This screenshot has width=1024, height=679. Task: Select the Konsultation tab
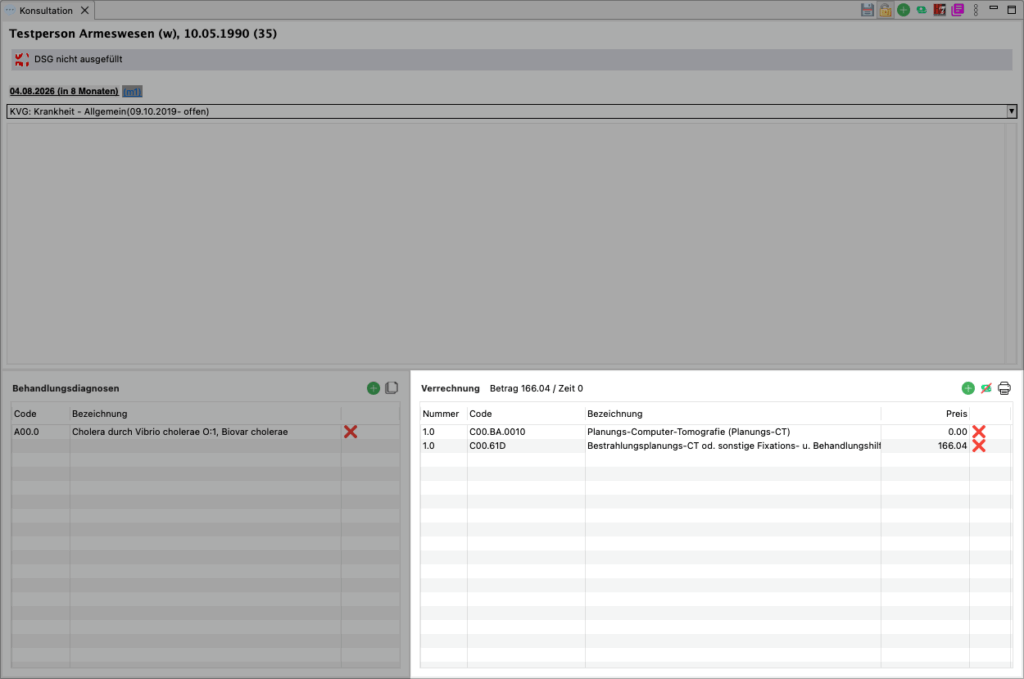[x=47, y=10]
